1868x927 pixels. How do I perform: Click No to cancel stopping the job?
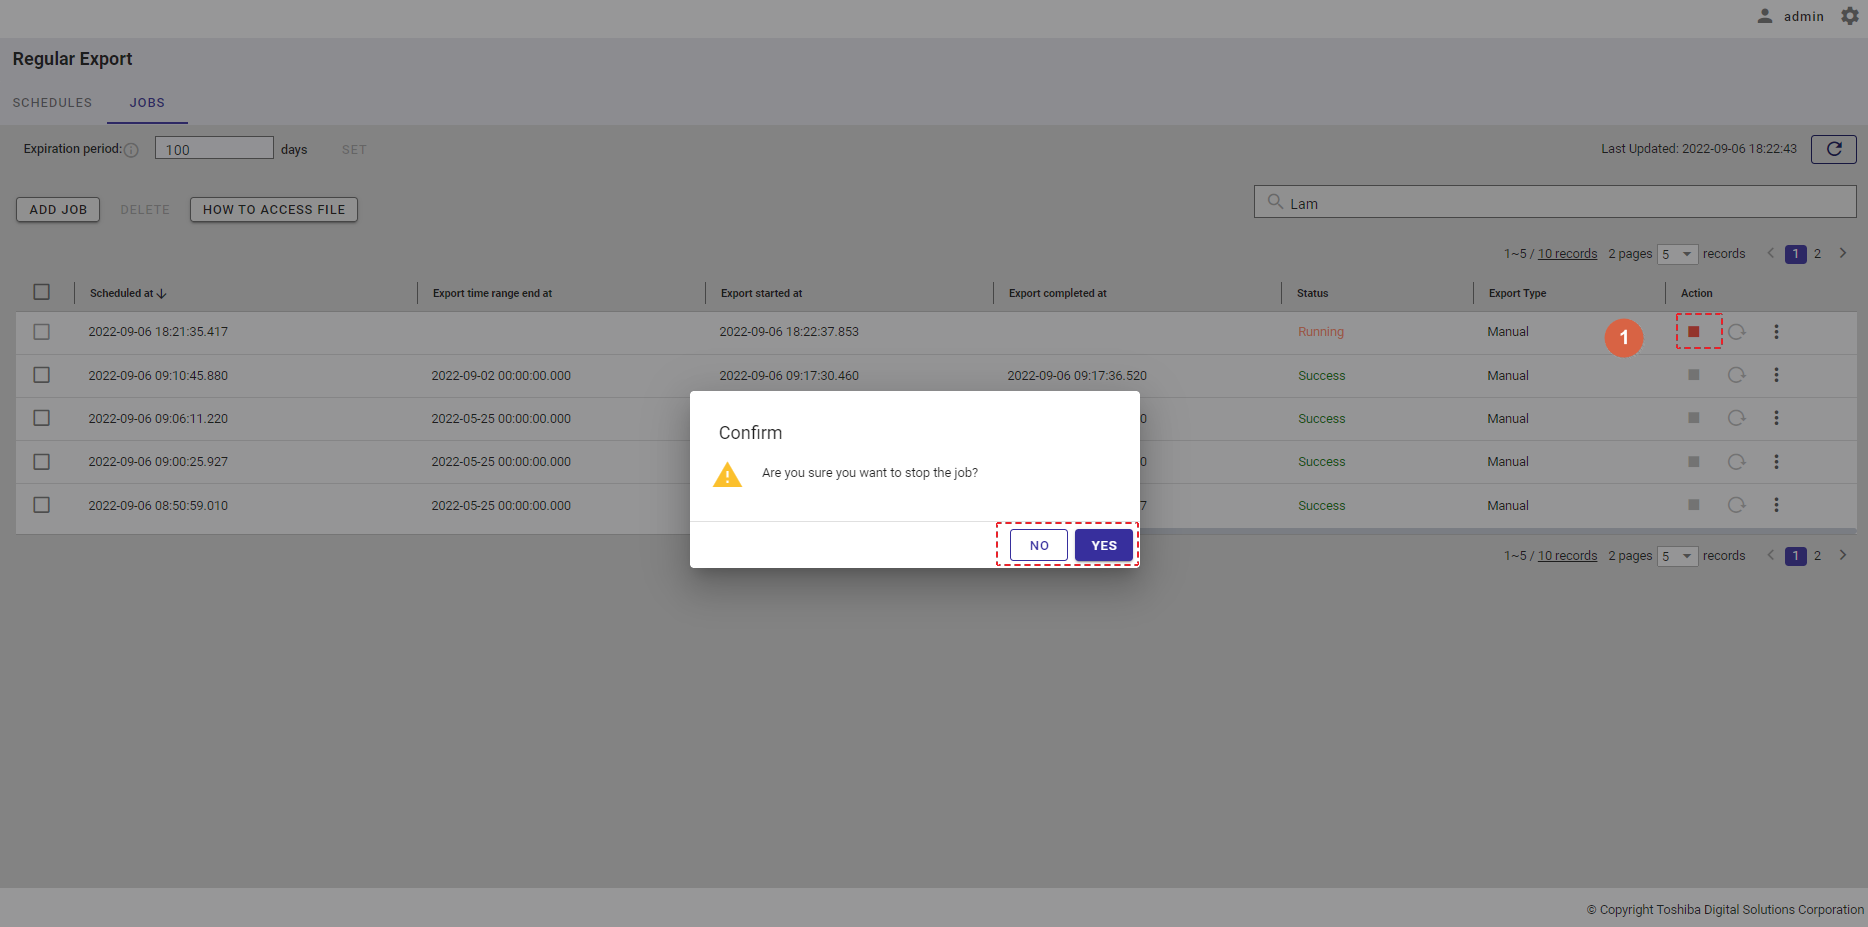[1039, 545]
